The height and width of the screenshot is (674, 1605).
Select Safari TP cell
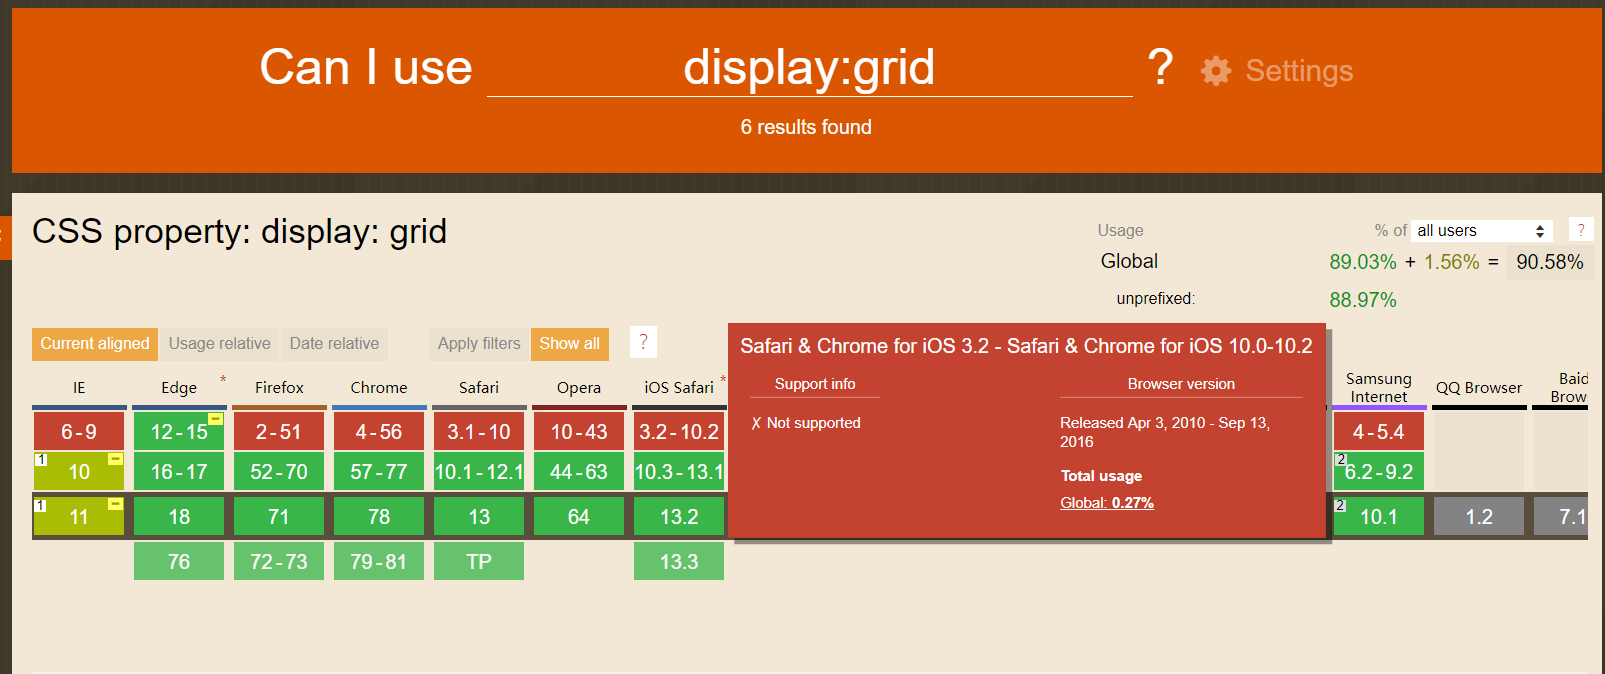point(479,562)
